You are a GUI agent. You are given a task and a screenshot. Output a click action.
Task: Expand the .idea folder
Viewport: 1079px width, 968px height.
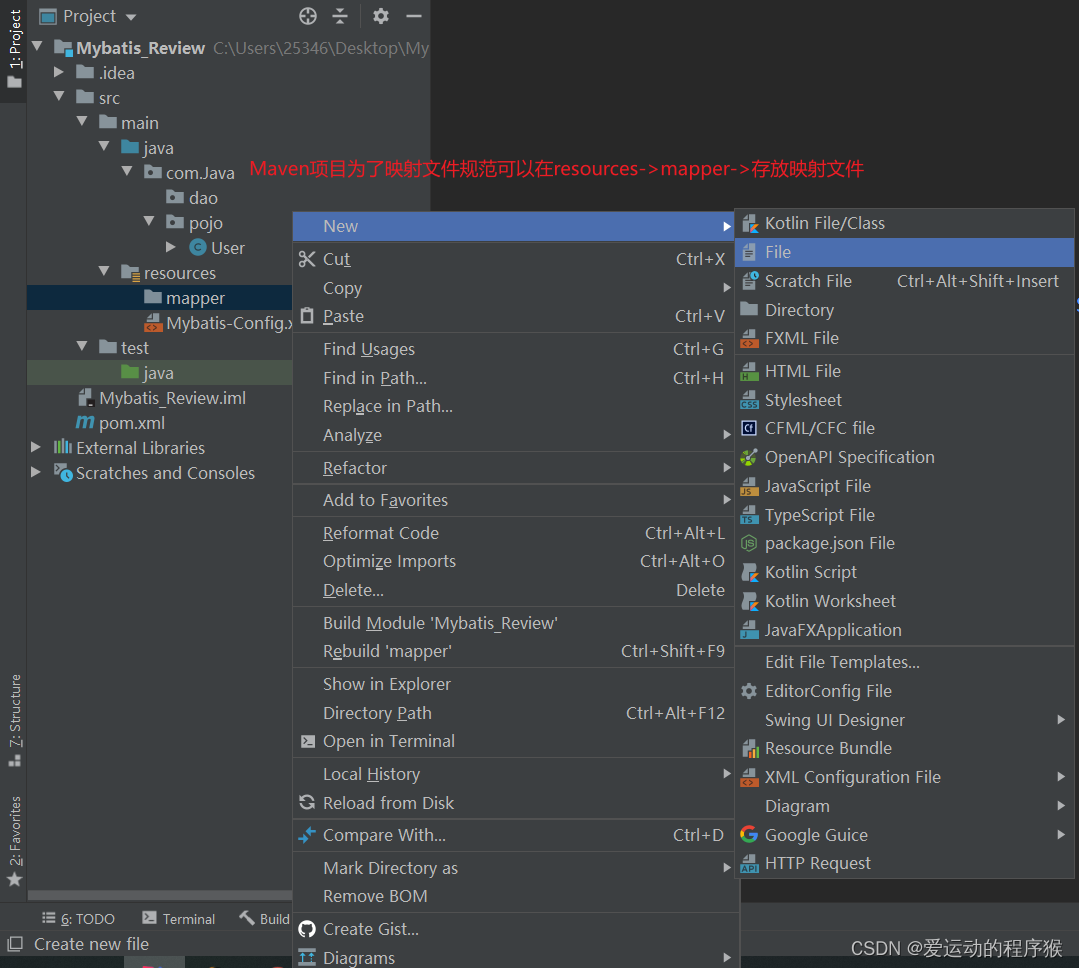coord(60,72)
